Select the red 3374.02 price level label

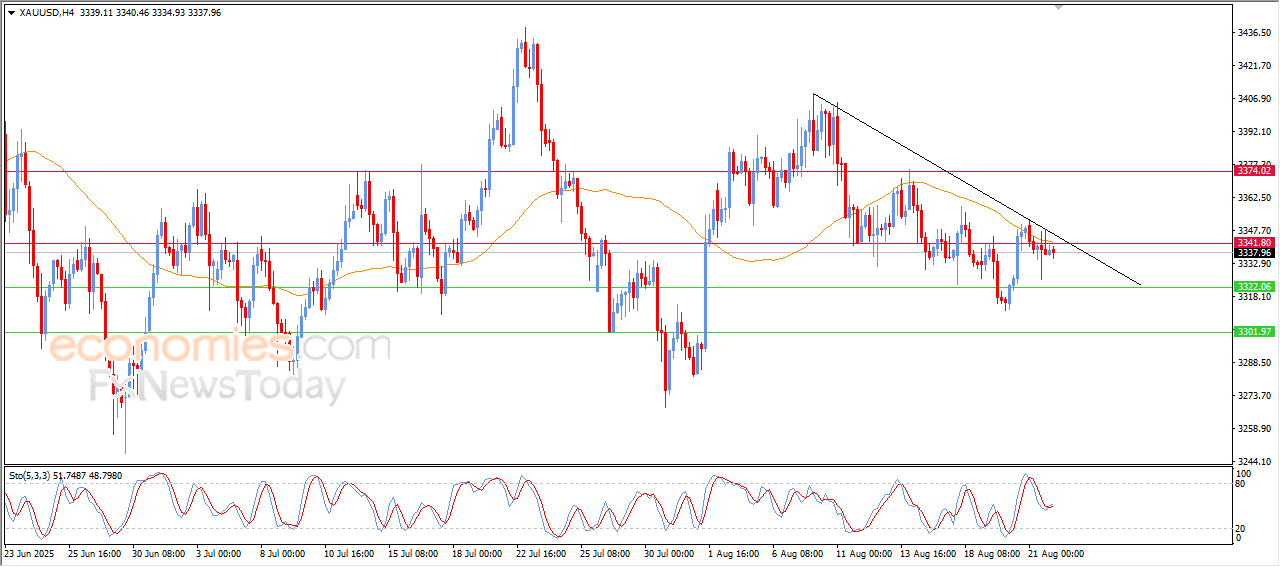coord(1254,171)
